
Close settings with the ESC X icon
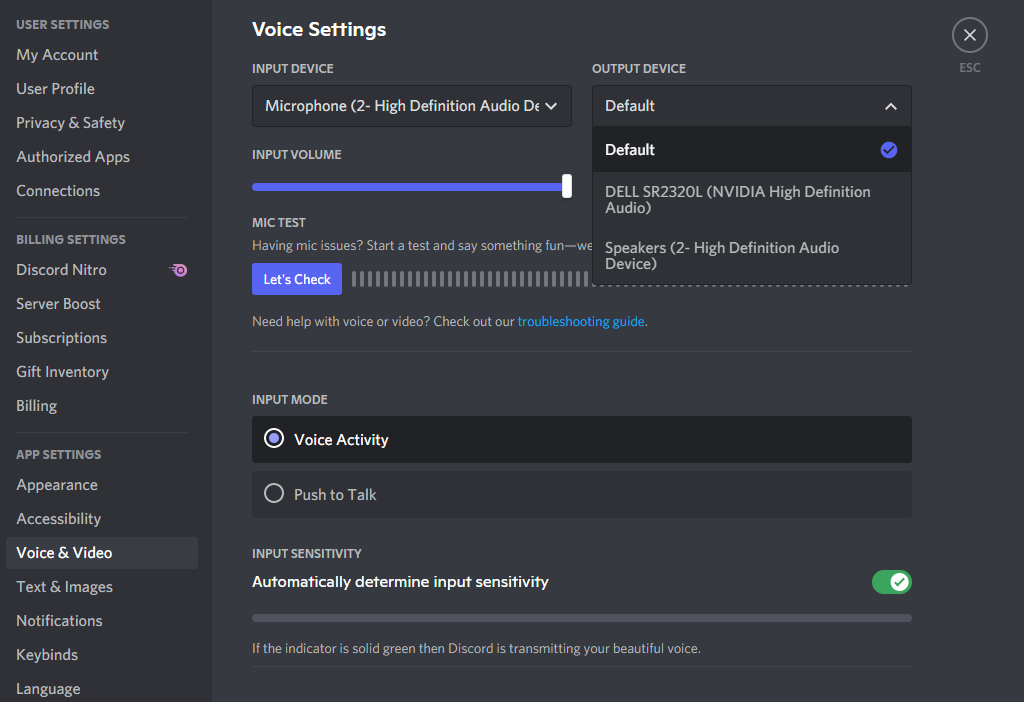[969, 36]
